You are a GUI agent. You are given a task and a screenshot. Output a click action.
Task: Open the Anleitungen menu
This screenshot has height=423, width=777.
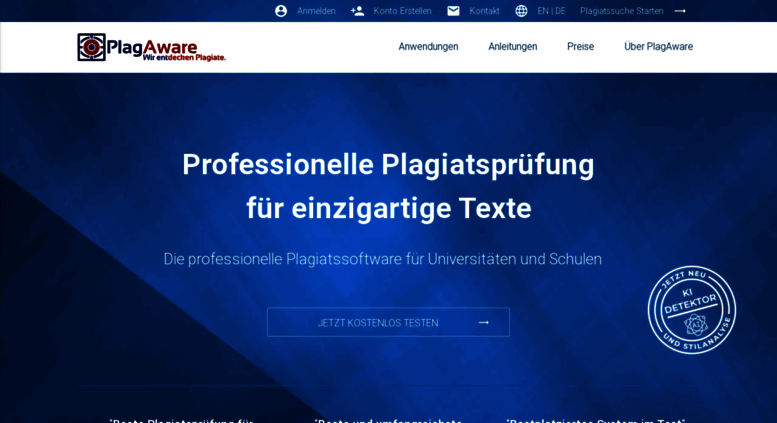[x=512, y=47]
